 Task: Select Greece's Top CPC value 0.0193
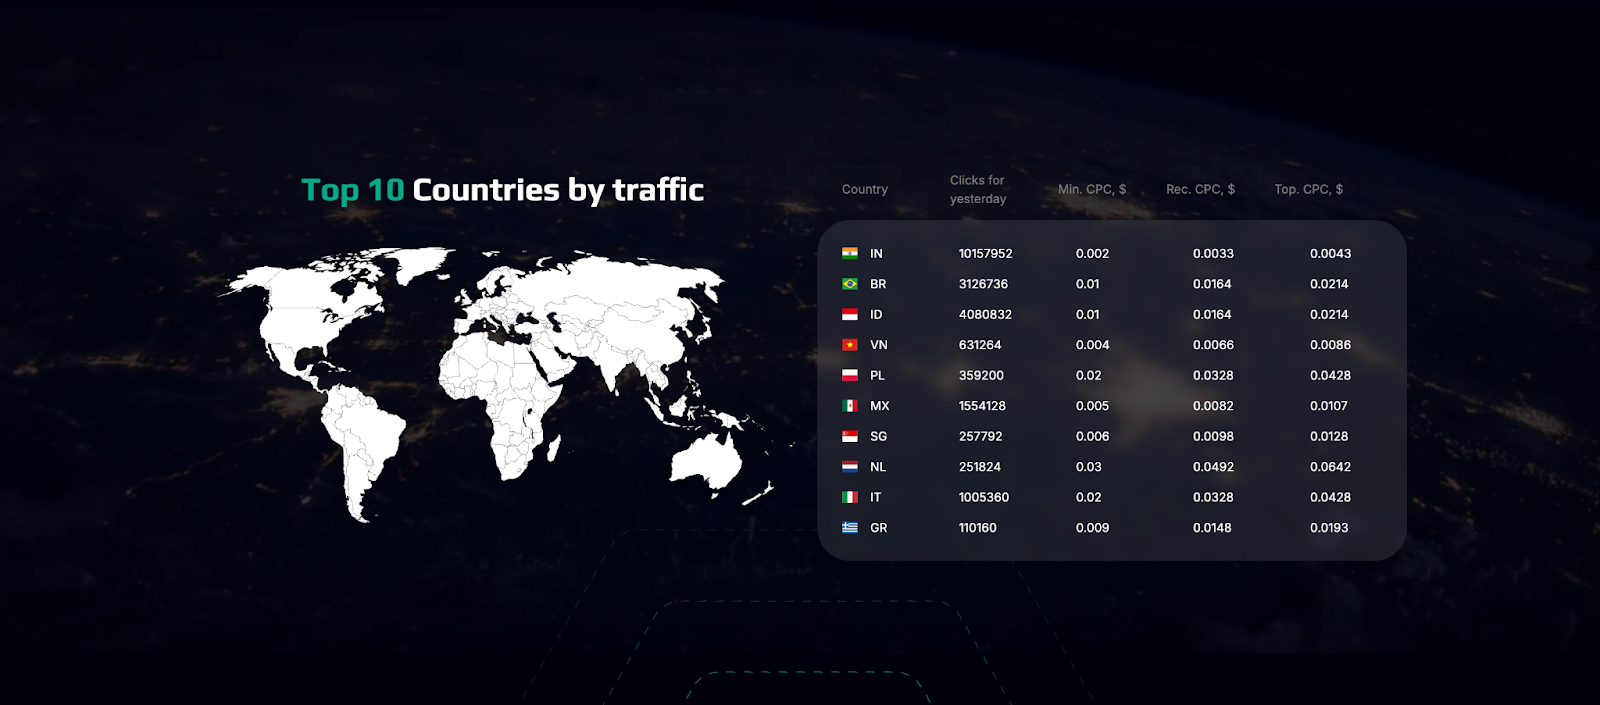[1329, 528]
